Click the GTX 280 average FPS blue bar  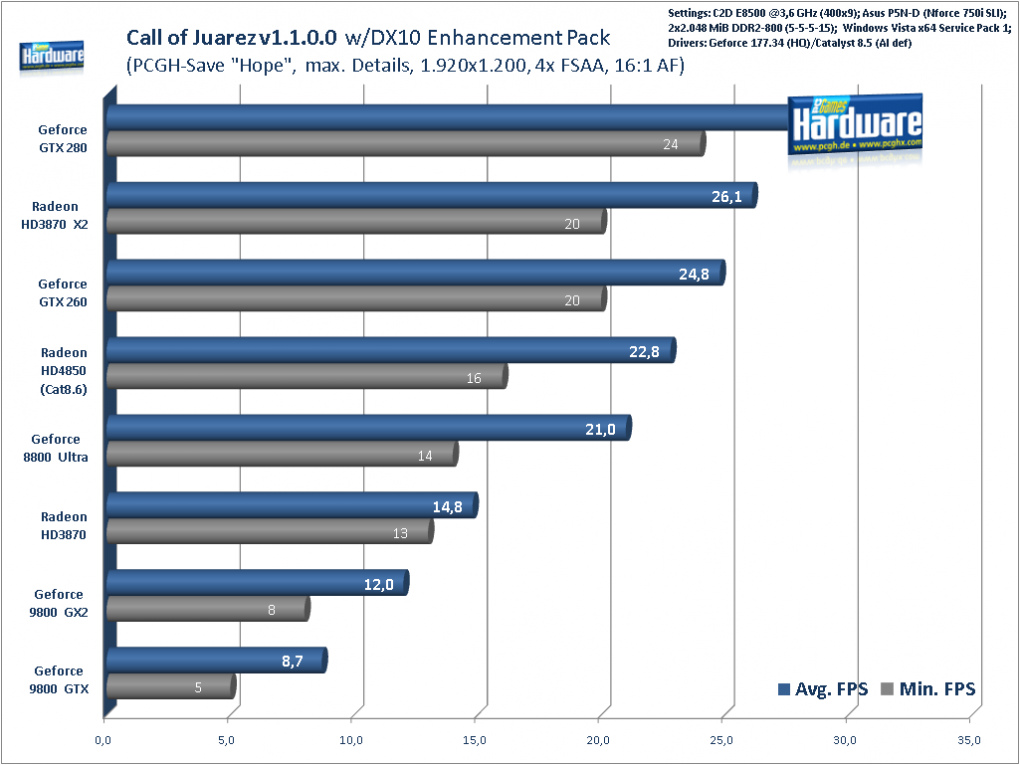pos(447,118)
